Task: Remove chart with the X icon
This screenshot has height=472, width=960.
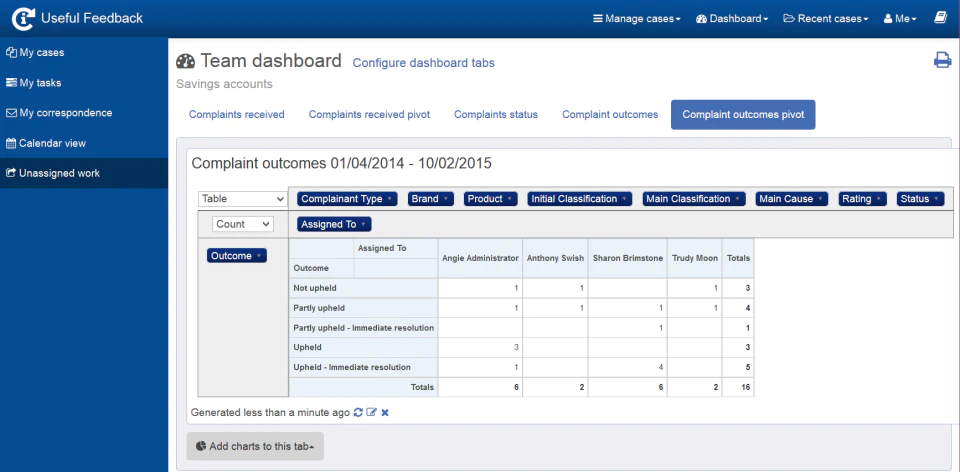Action: (x=385, y=413)
